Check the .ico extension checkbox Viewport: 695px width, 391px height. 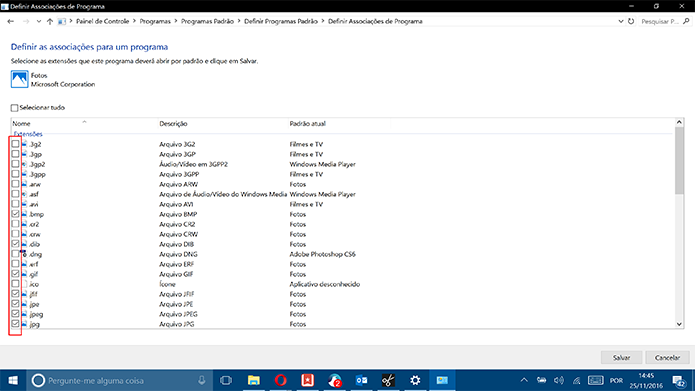[15, 284]
